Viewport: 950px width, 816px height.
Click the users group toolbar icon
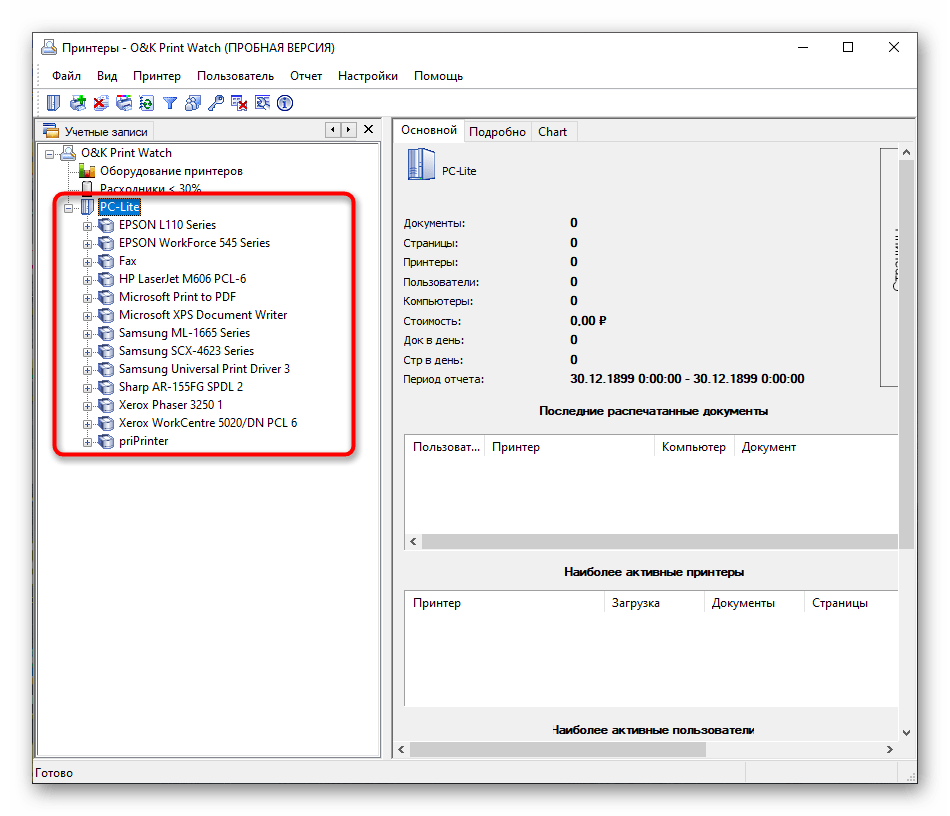pyautogui.click(x=193, y=103)
